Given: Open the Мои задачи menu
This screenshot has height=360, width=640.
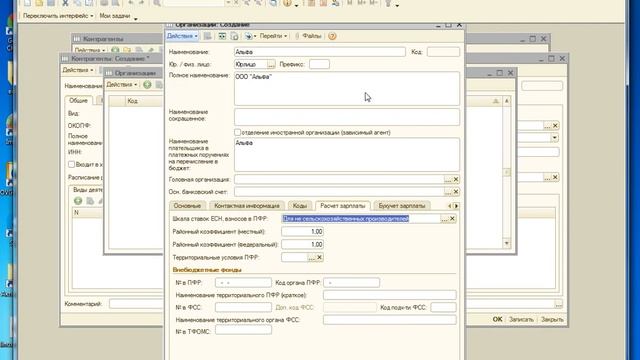Looking at the screenshot, I should pos(118,16).
